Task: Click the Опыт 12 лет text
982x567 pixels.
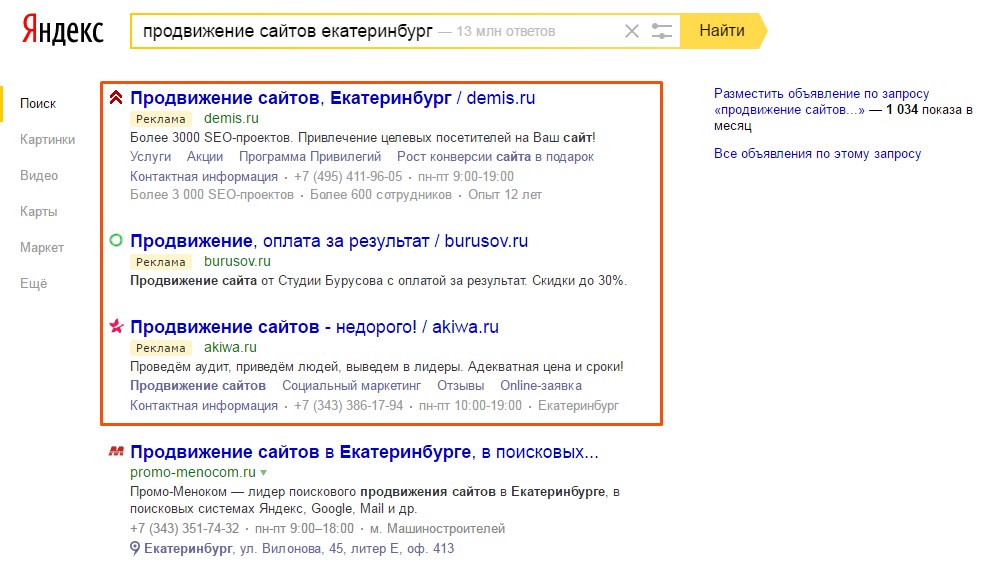Action: tap(505, 195)
